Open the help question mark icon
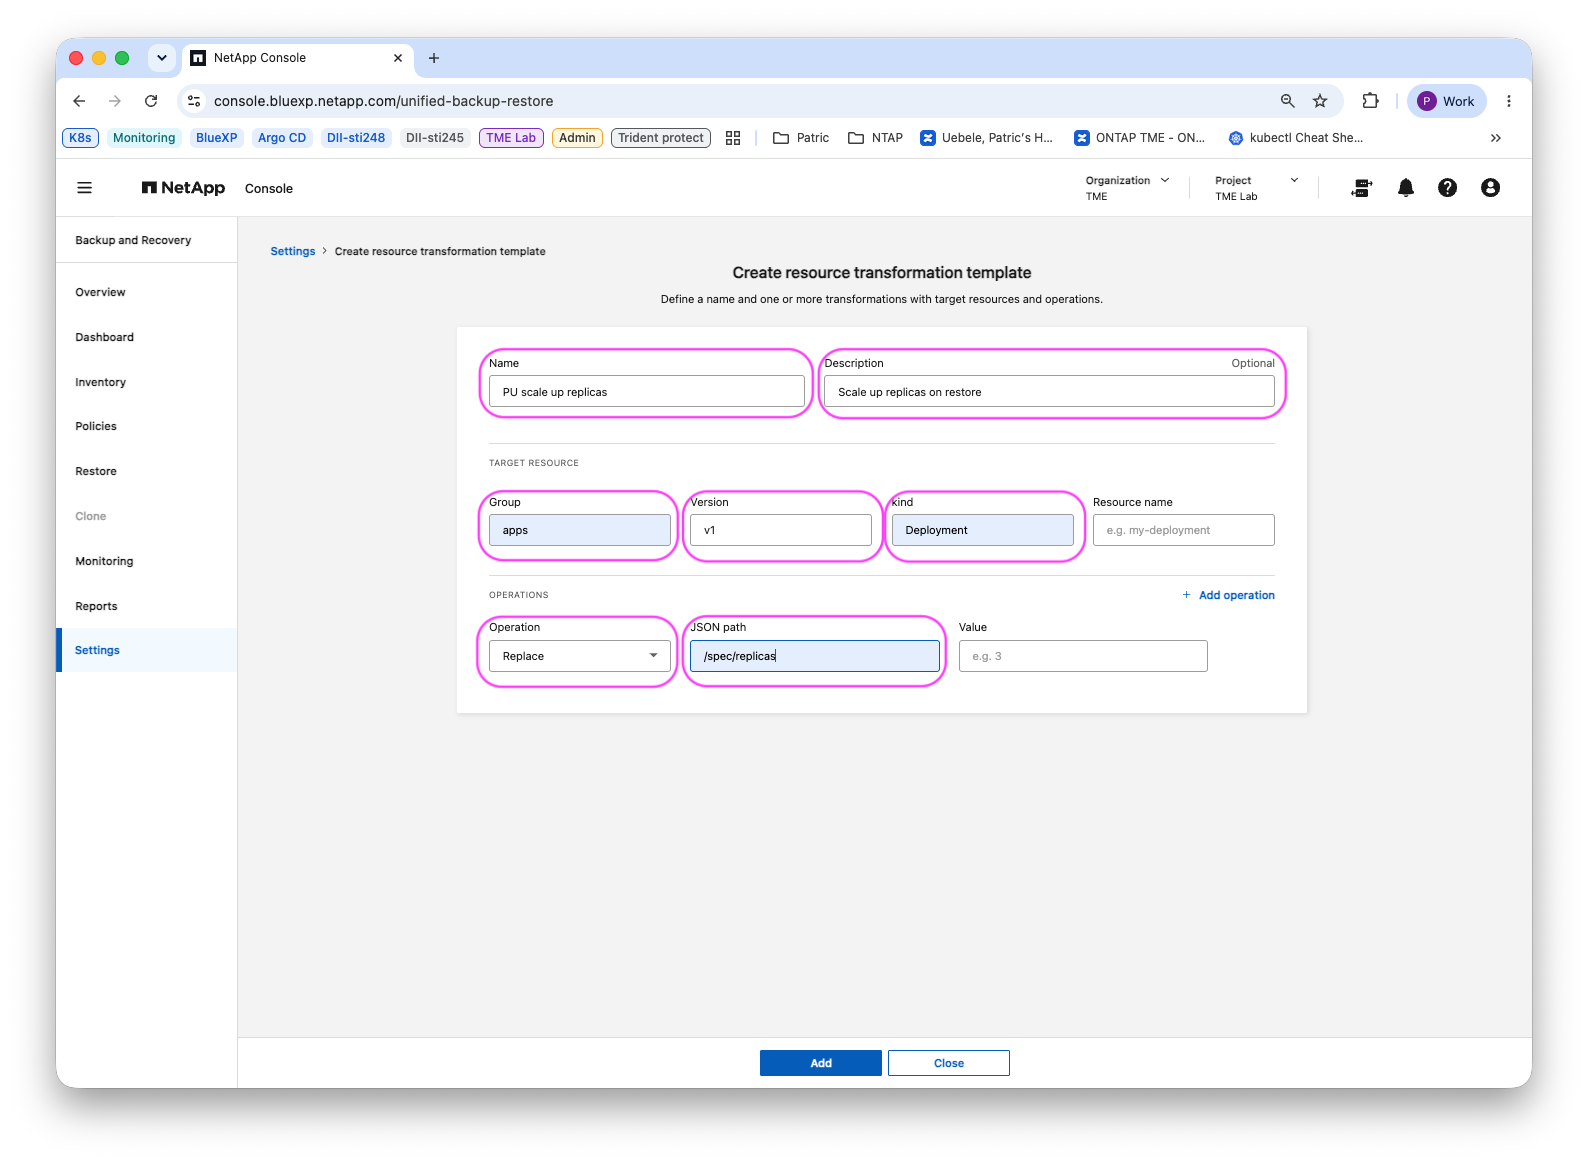This screenshot has width=1588, height=1162. pos(1447,188)
